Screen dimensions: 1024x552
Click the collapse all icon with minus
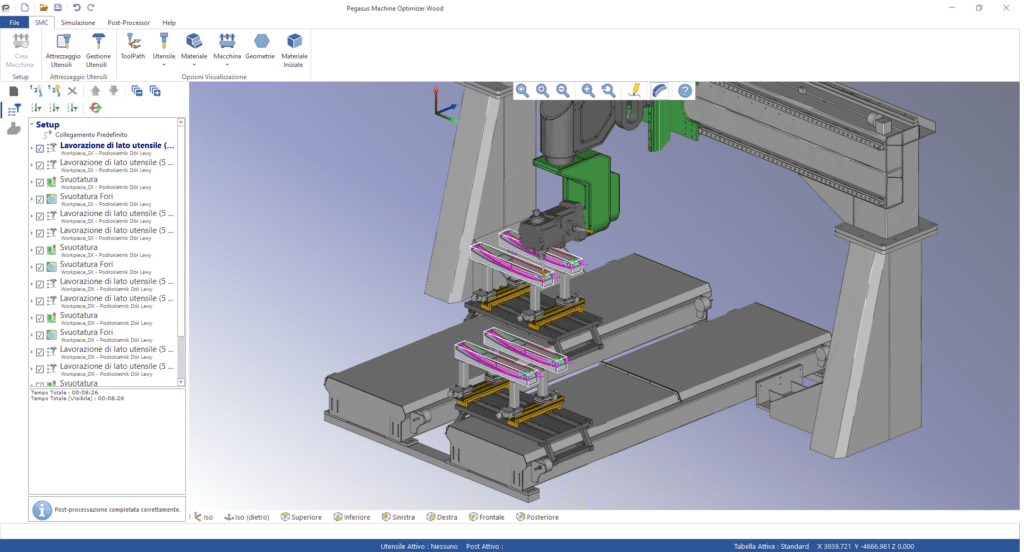click(x=136, y=91)
